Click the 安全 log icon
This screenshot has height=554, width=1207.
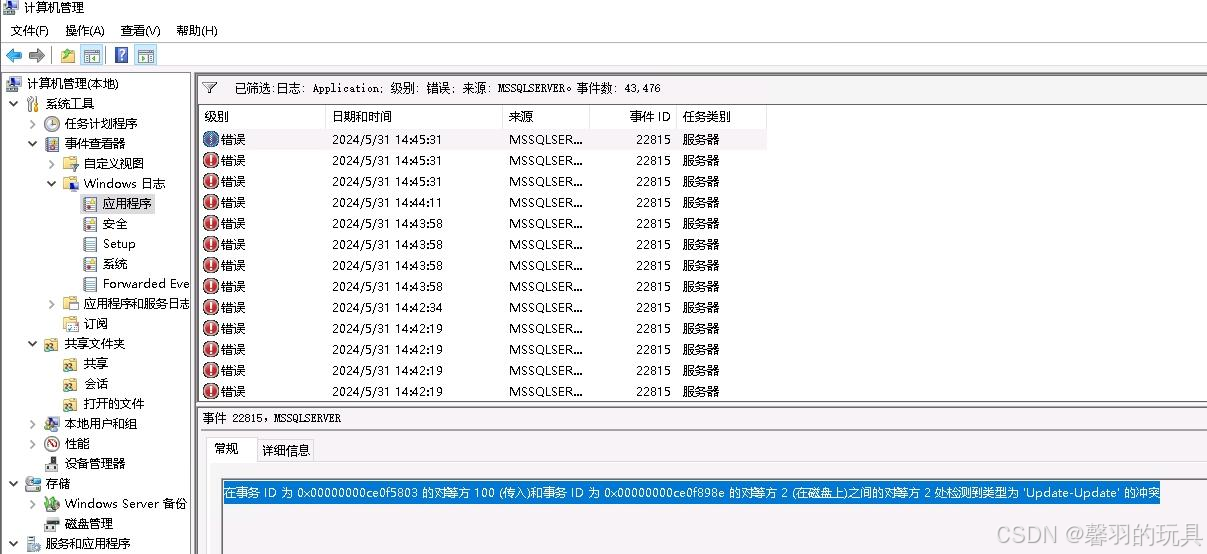point(91,224)
